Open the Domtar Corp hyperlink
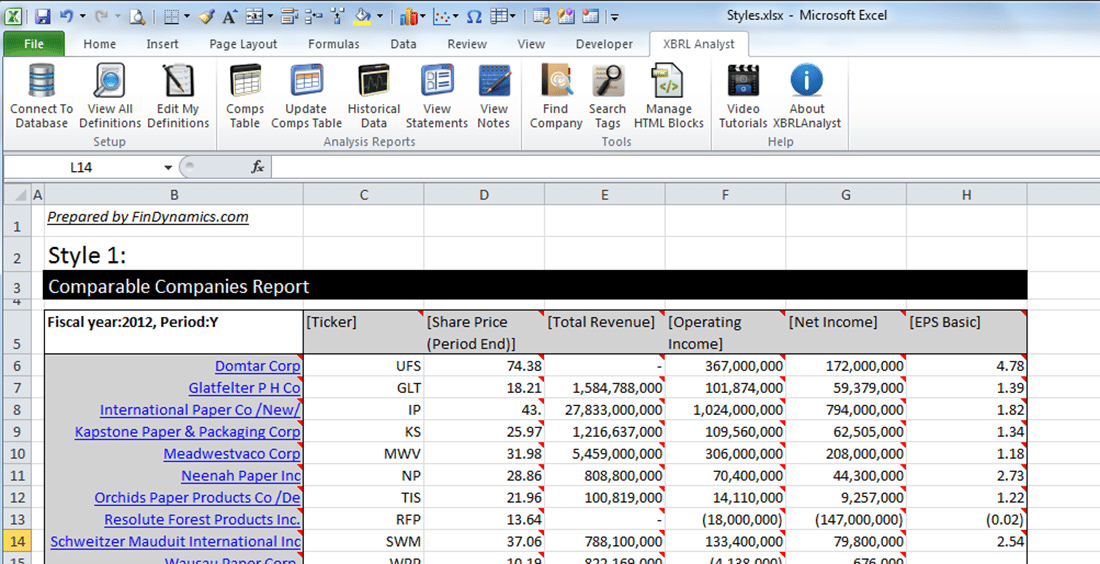The image size is (1100, 564). pos(257,366)
